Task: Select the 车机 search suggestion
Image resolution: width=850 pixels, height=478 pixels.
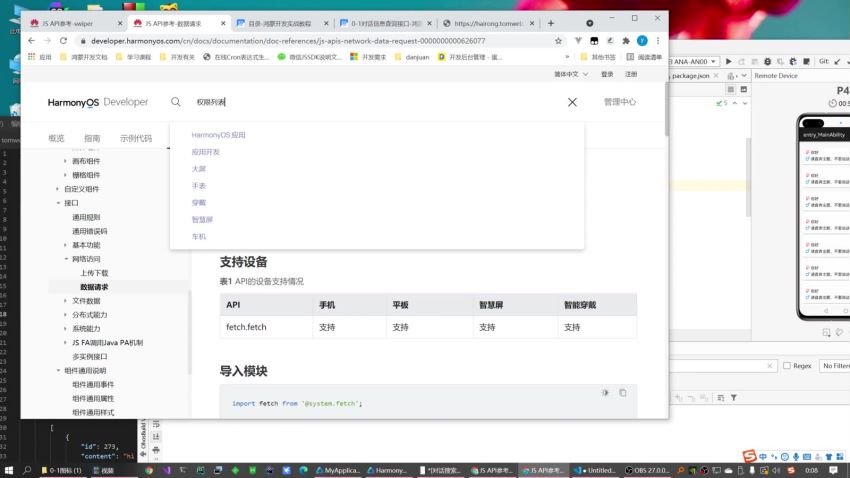Action: tap(198, 236)
